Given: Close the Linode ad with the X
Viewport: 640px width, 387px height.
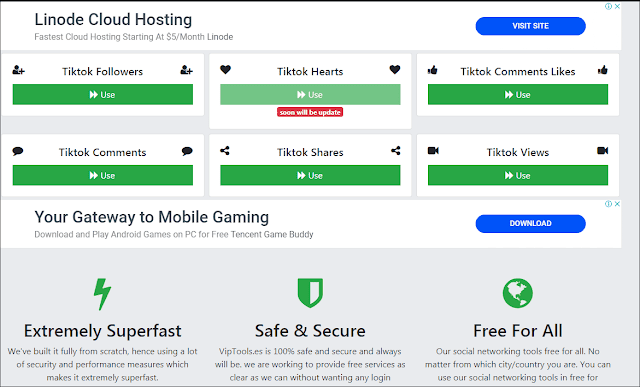Looking at the screenshot, I should pos(617,6).
